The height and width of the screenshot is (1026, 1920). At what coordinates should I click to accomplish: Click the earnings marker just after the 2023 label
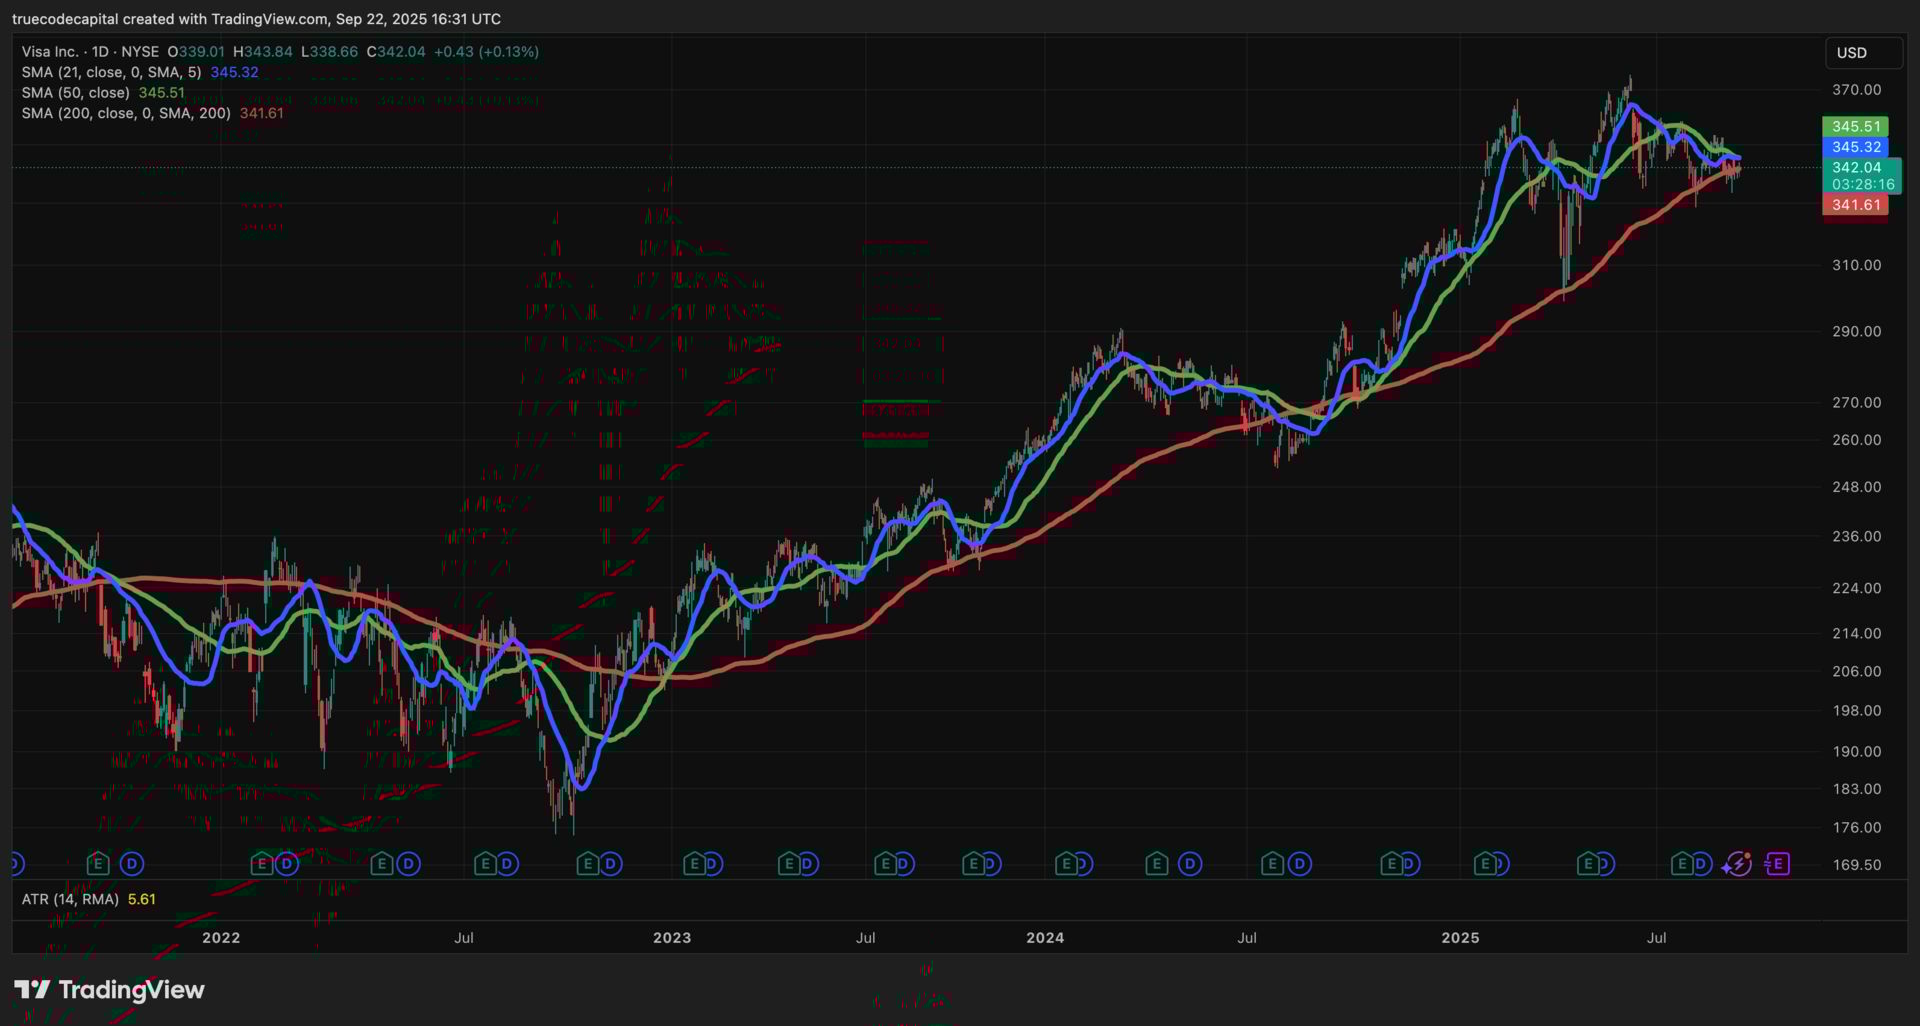click(694, 863)
